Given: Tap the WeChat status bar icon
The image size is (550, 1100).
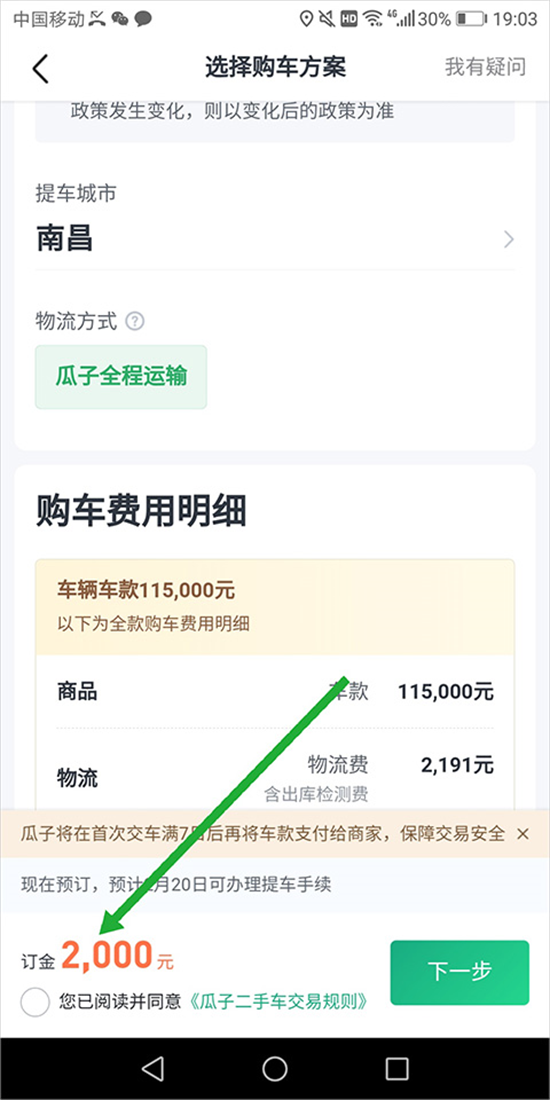Looking at the screenshot, I should coord(119,19).
